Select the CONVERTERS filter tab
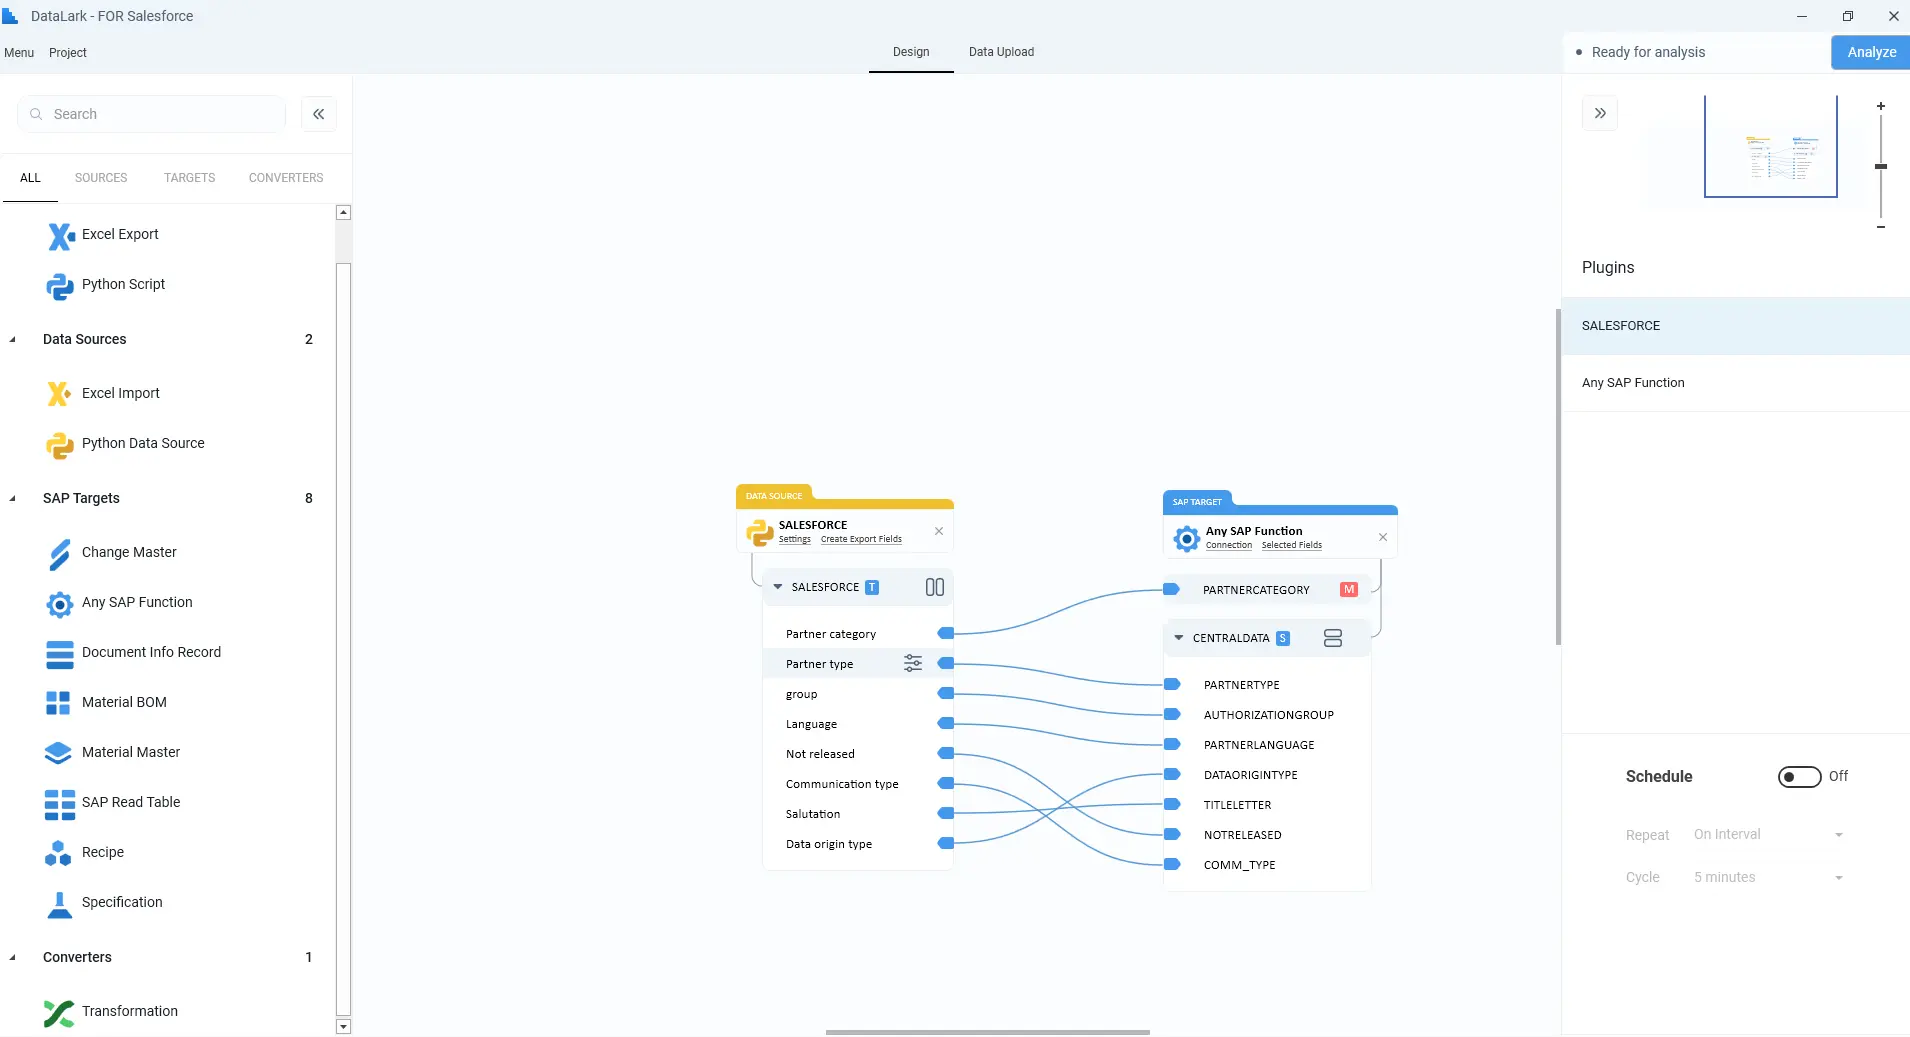Image resolution: width=1910 pixels, height=1037 pixels. 286,178
